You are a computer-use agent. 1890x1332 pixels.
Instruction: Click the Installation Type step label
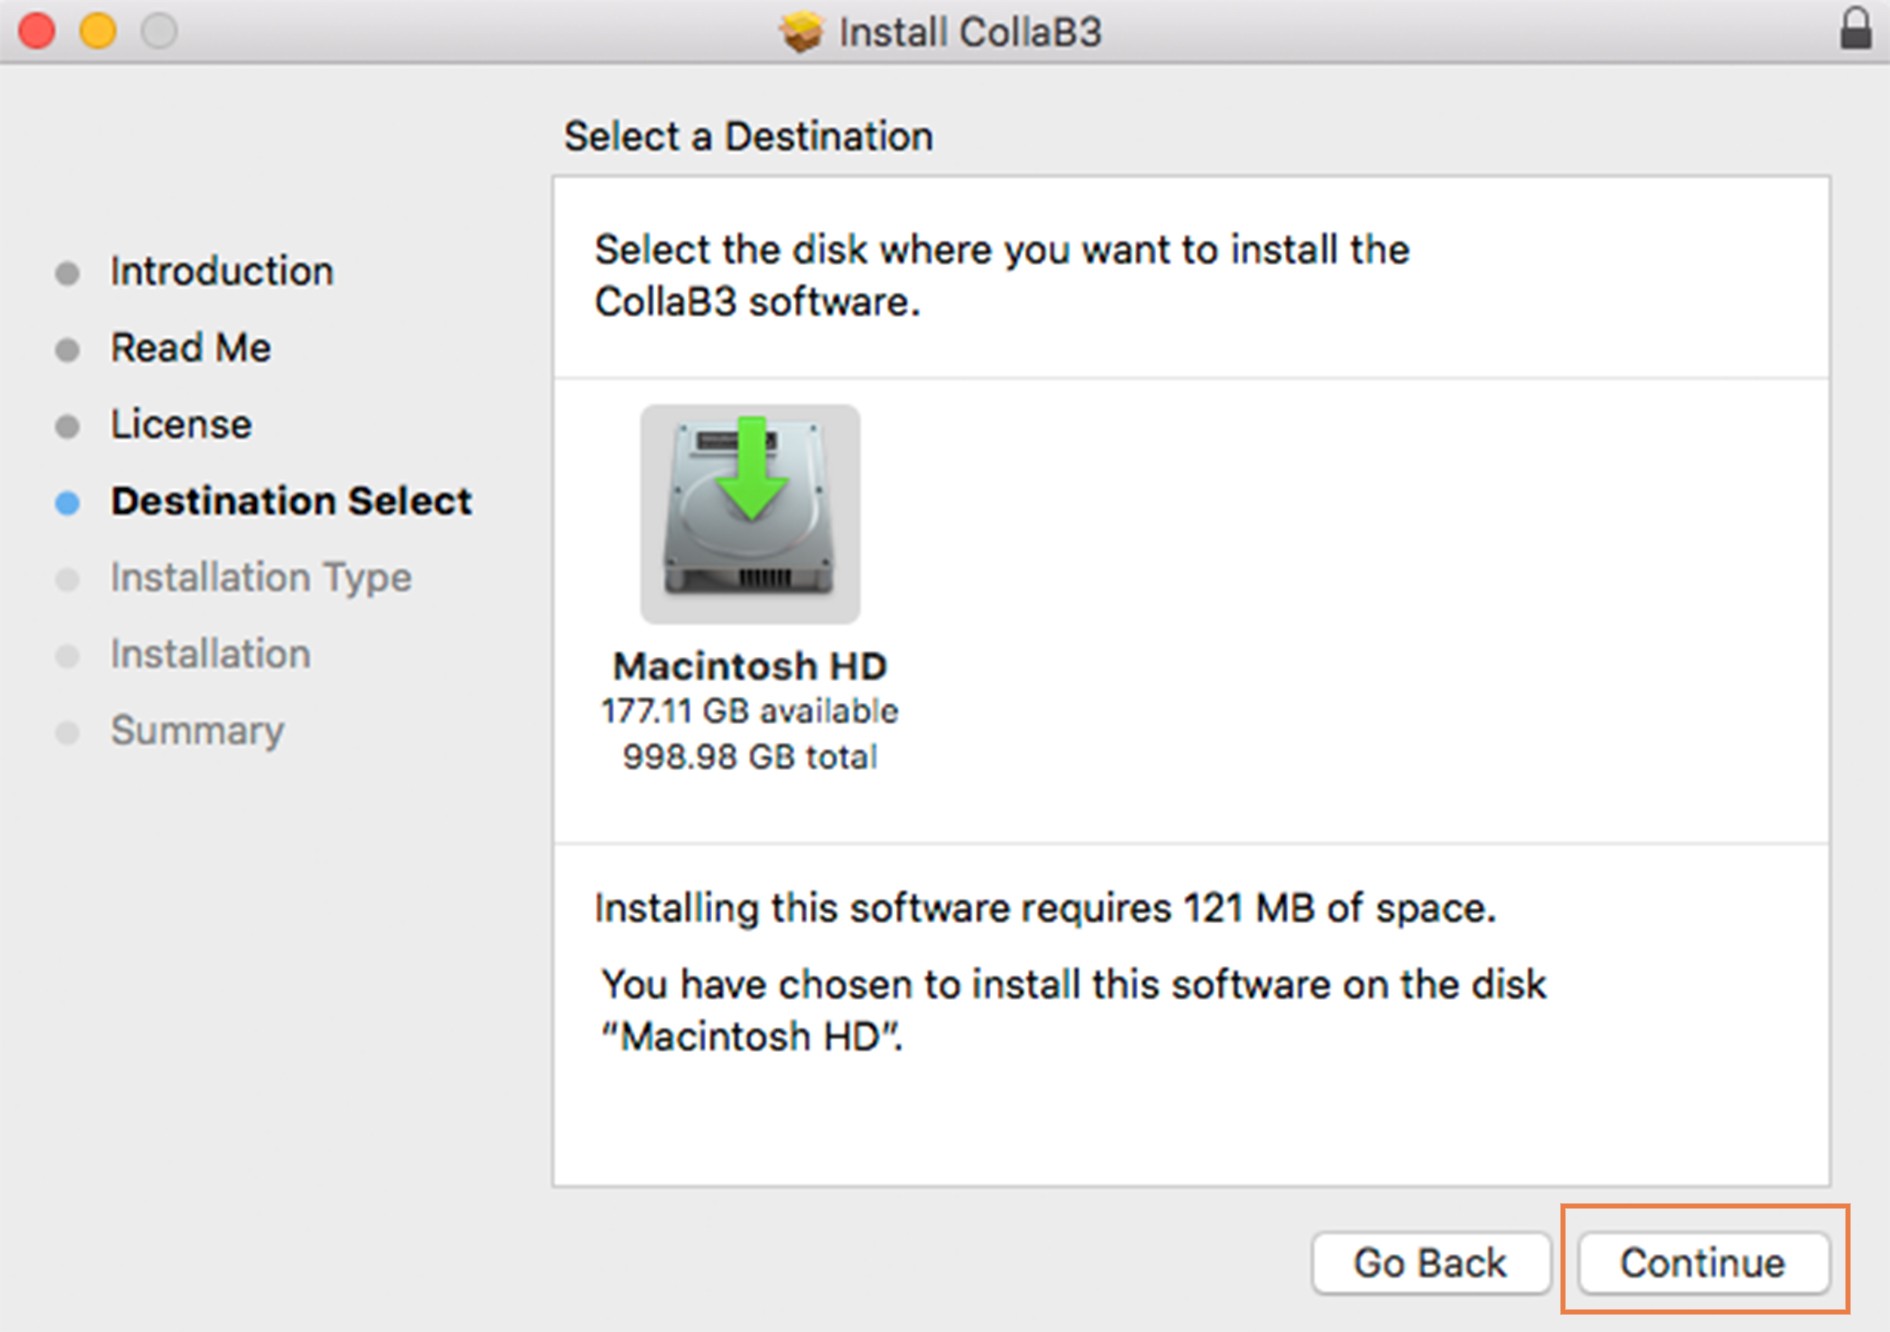click(x=261, y=578)
